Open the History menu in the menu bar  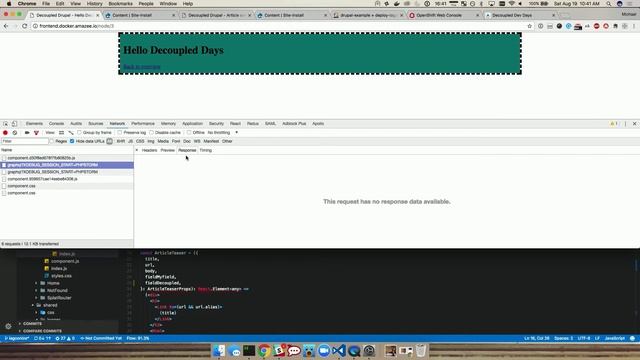pyautogui.click(x=94, y=4)
